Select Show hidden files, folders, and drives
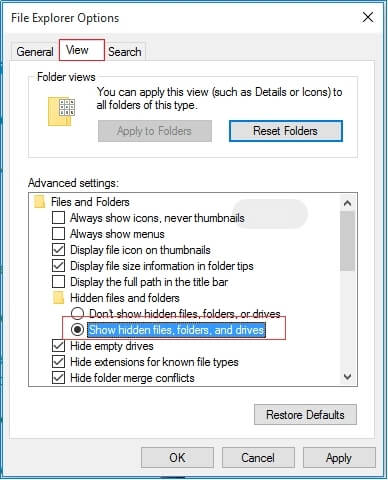 point(77,330)
